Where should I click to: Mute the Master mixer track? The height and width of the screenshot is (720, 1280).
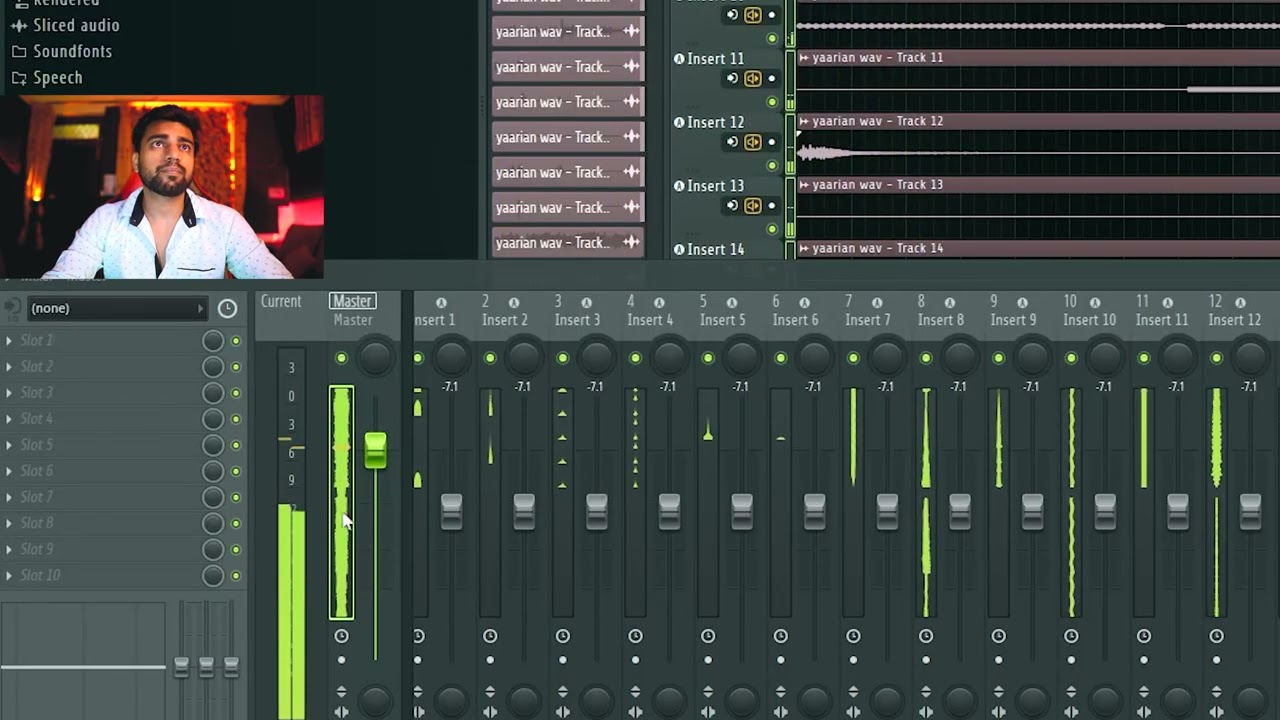click(342, 358)
